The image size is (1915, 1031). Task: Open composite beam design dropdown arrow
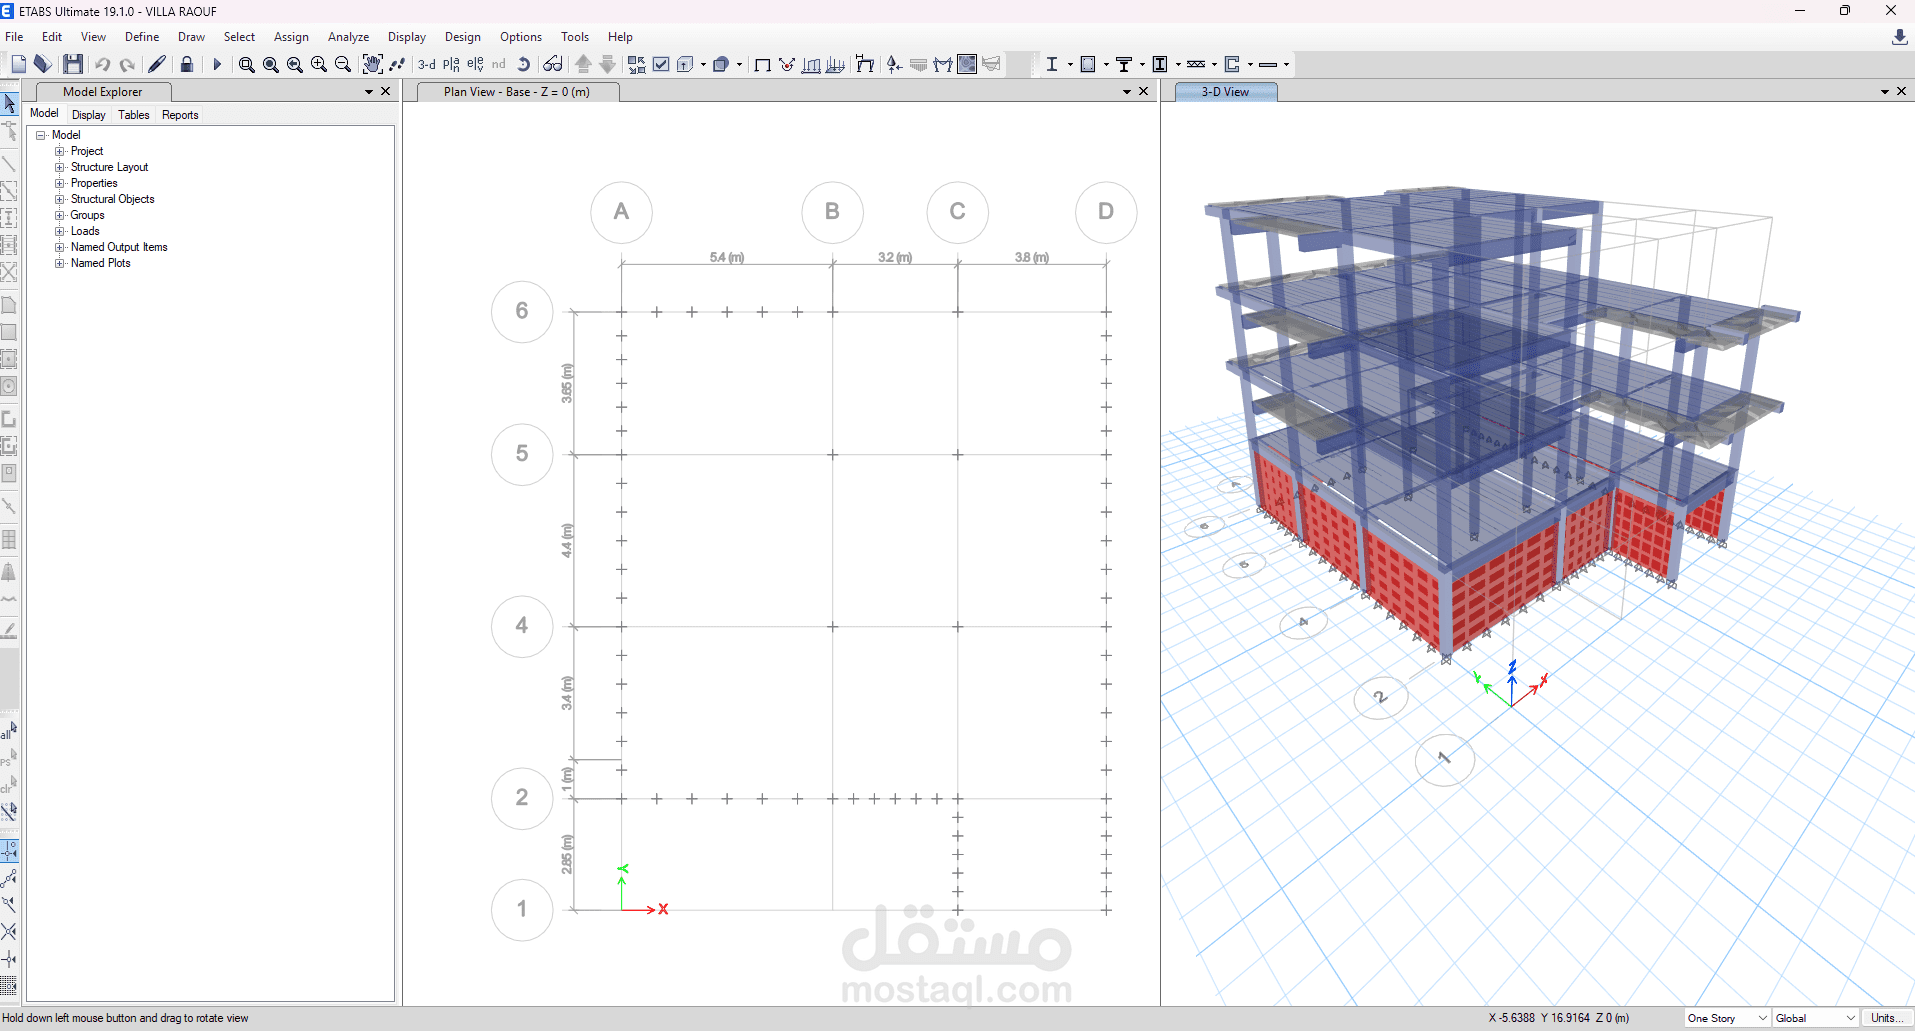tap(1143, 64)
